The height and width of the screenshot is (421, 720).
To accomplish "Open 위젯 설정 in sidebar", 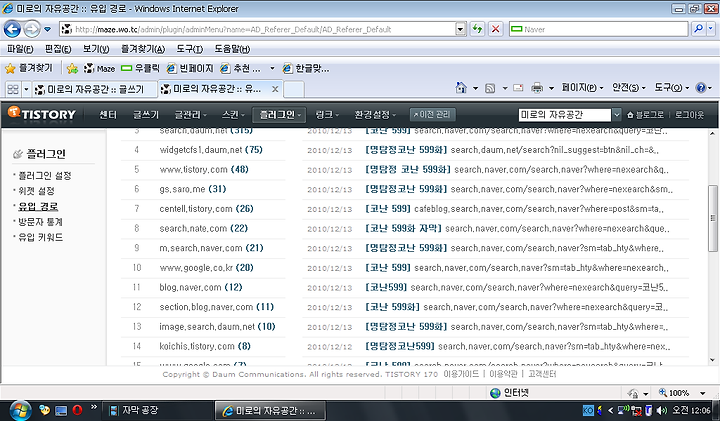I will click(x=36, y=191).
